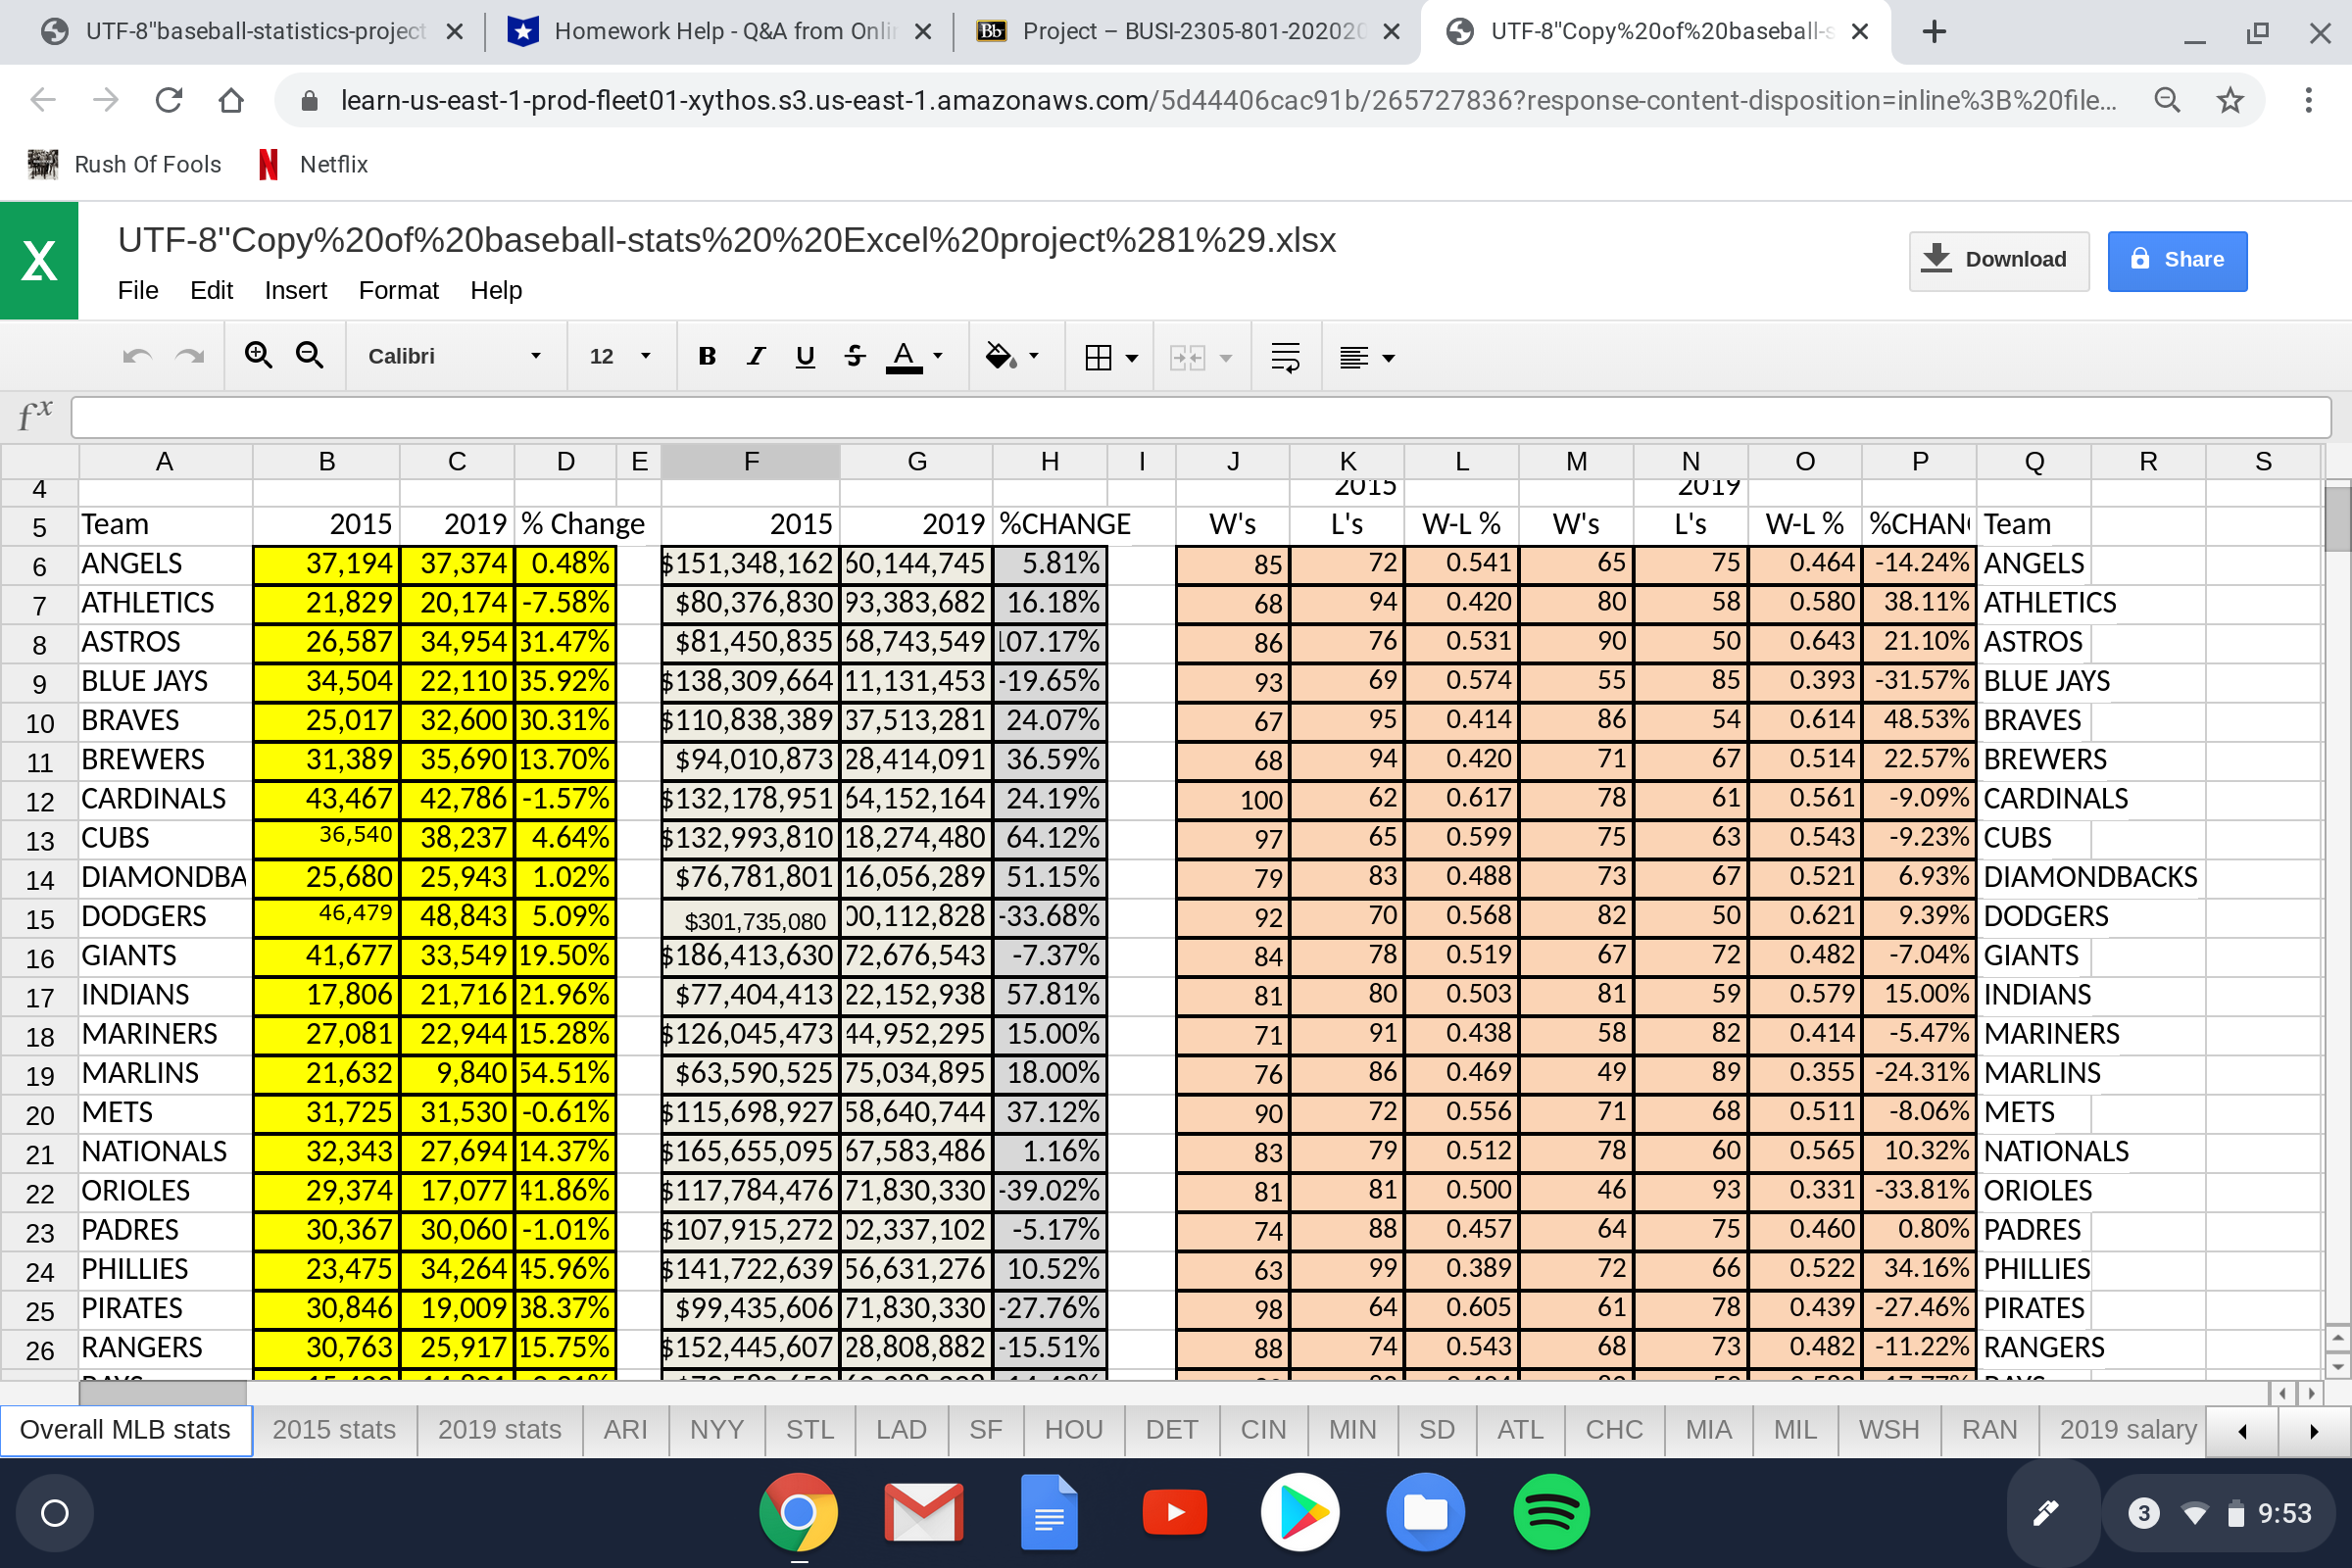
Task: Open the borders options
Action: 1107,356
